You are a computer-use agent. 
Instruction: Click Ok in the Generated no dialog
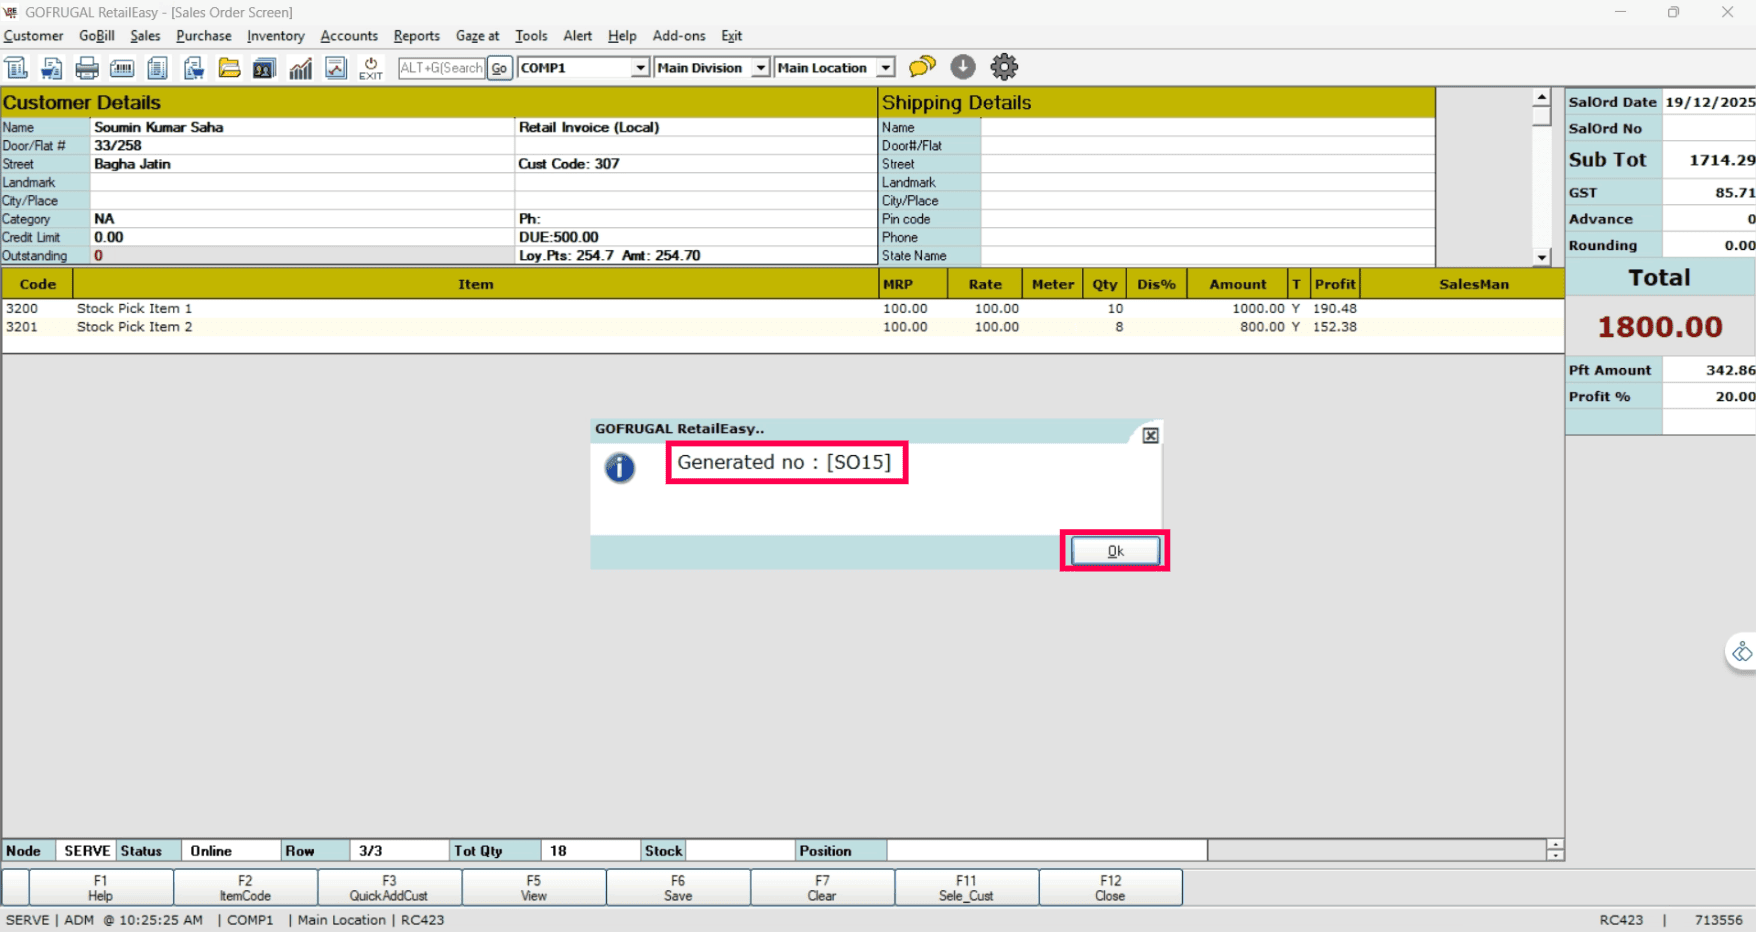coord(1115,551)
